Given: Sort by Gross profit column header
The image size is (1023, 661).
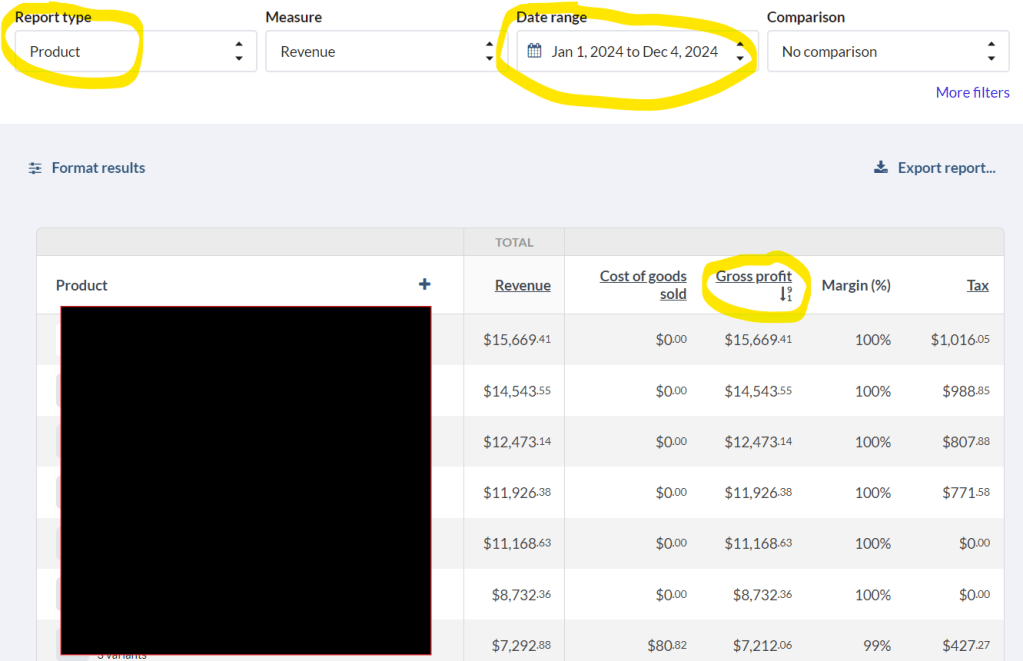Looking at the screenshot, I should [x=753, y=276].
